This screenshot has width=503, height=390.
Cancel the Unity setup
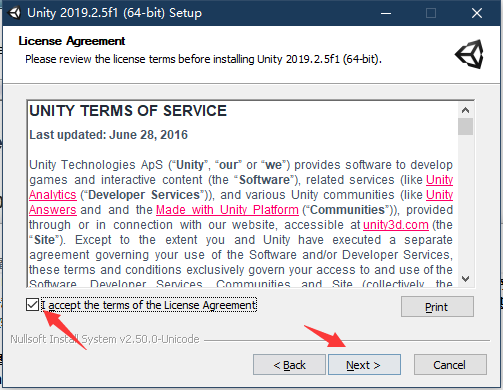click(x=450, y=365)
